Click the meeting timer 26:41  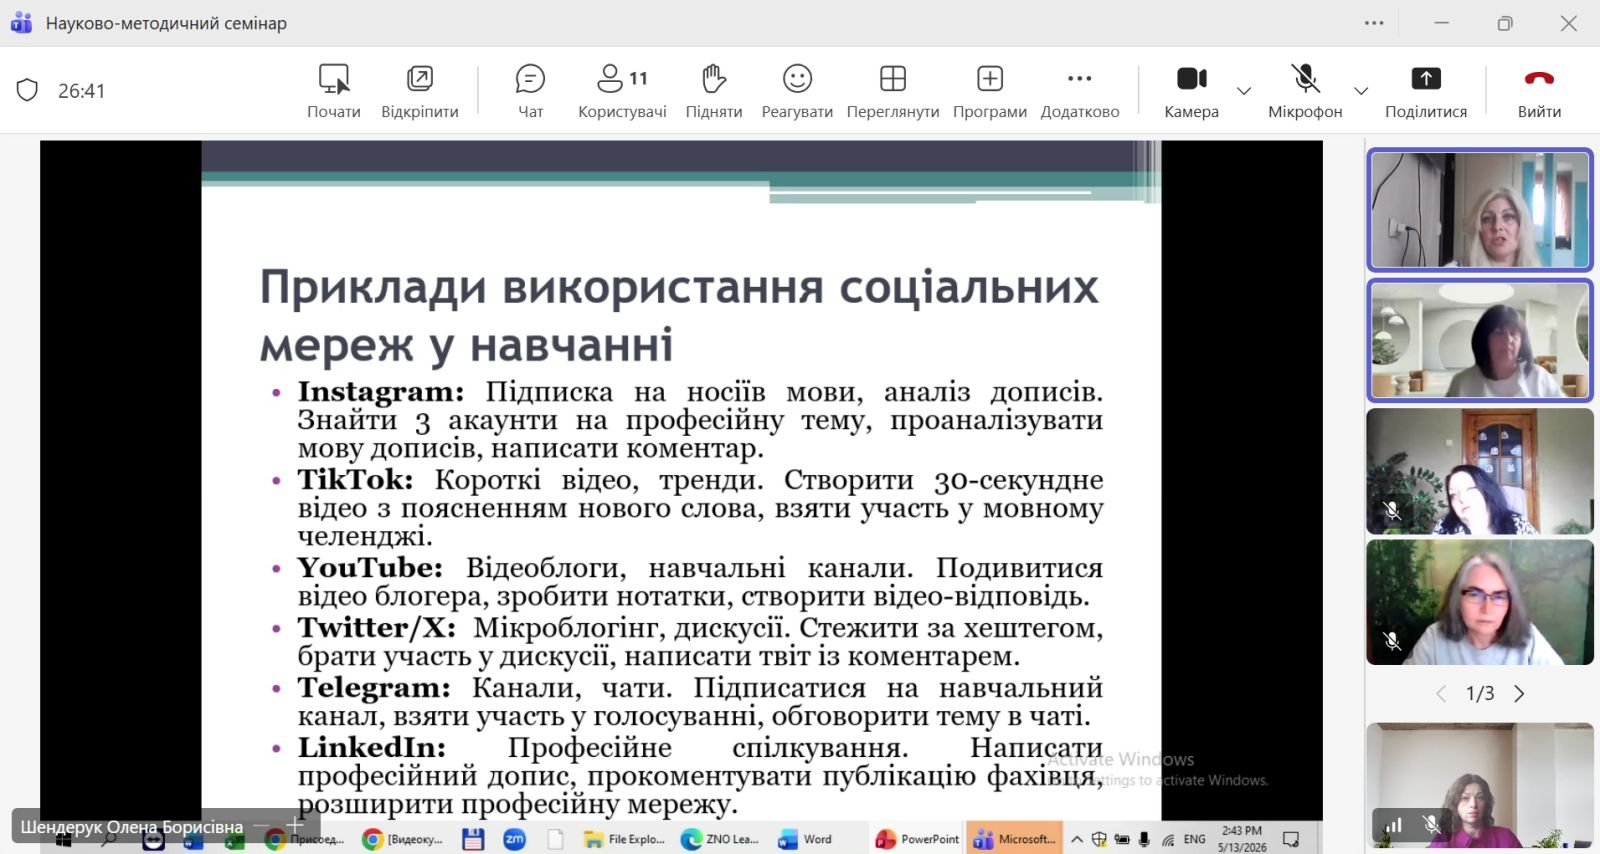point(81,91)
